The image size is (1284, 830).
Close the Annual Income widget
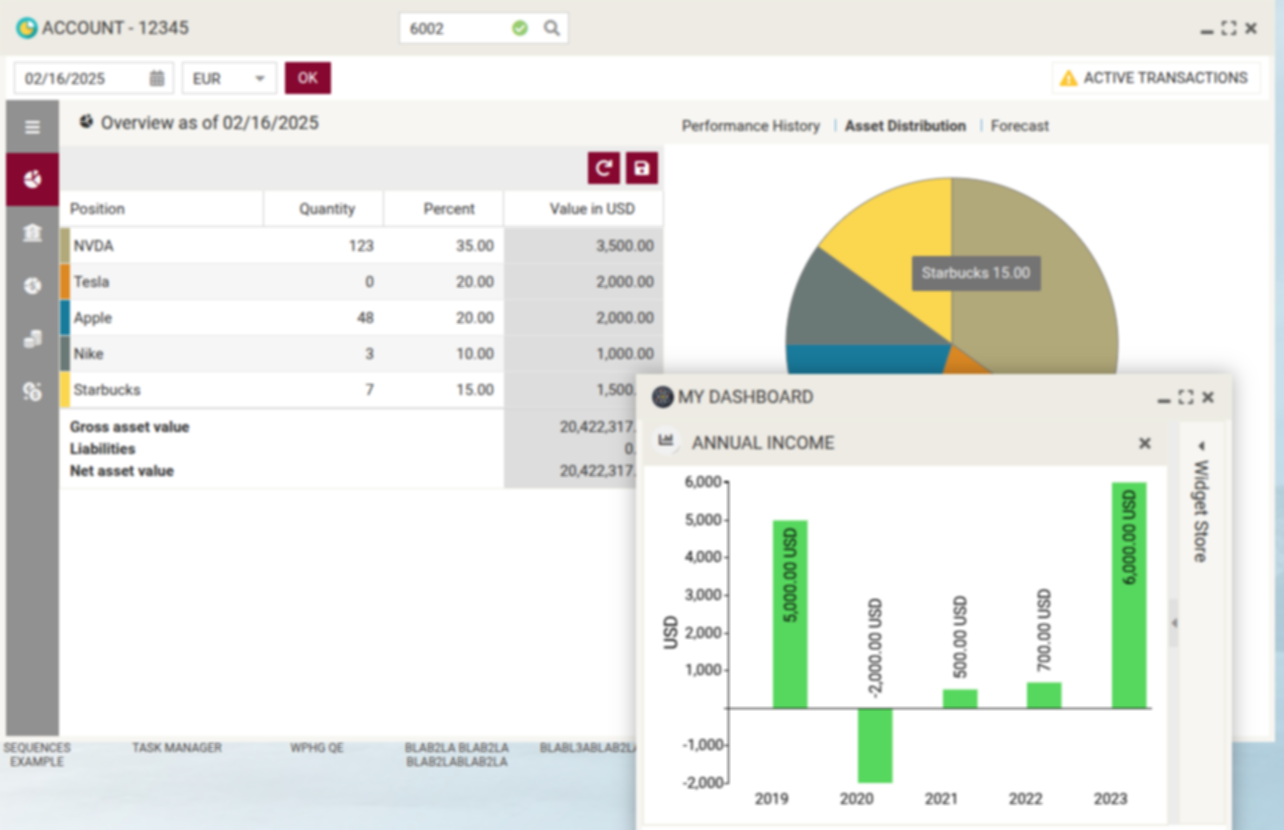coord(1145,443)
